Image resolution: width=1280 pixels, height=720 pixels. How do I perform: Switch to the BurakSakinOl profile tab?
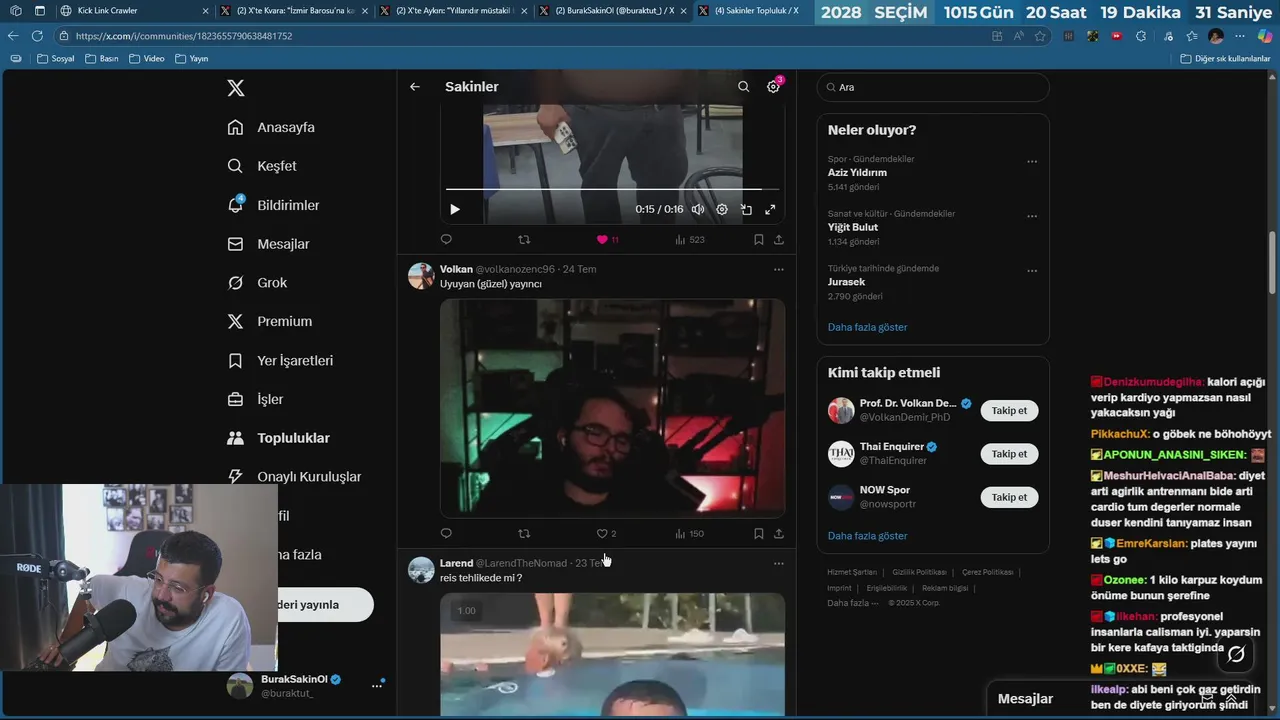[x=612, y=10]
